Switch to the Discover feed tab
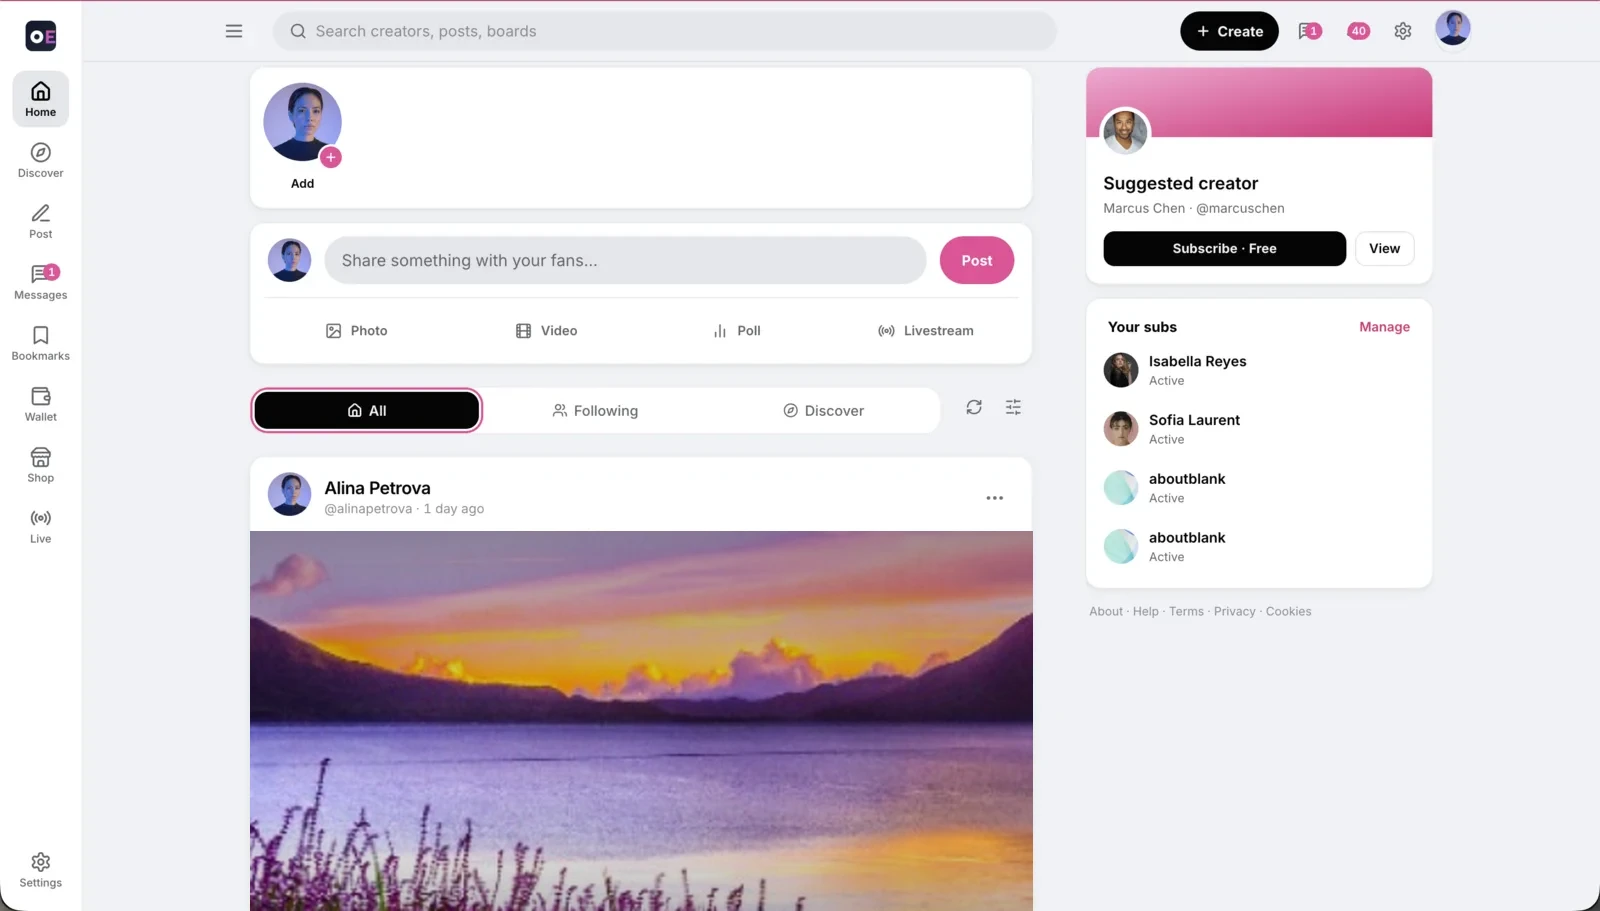The width and height of the screenshot is (1600, 911). pyautogui.click(x=823, y=410)
